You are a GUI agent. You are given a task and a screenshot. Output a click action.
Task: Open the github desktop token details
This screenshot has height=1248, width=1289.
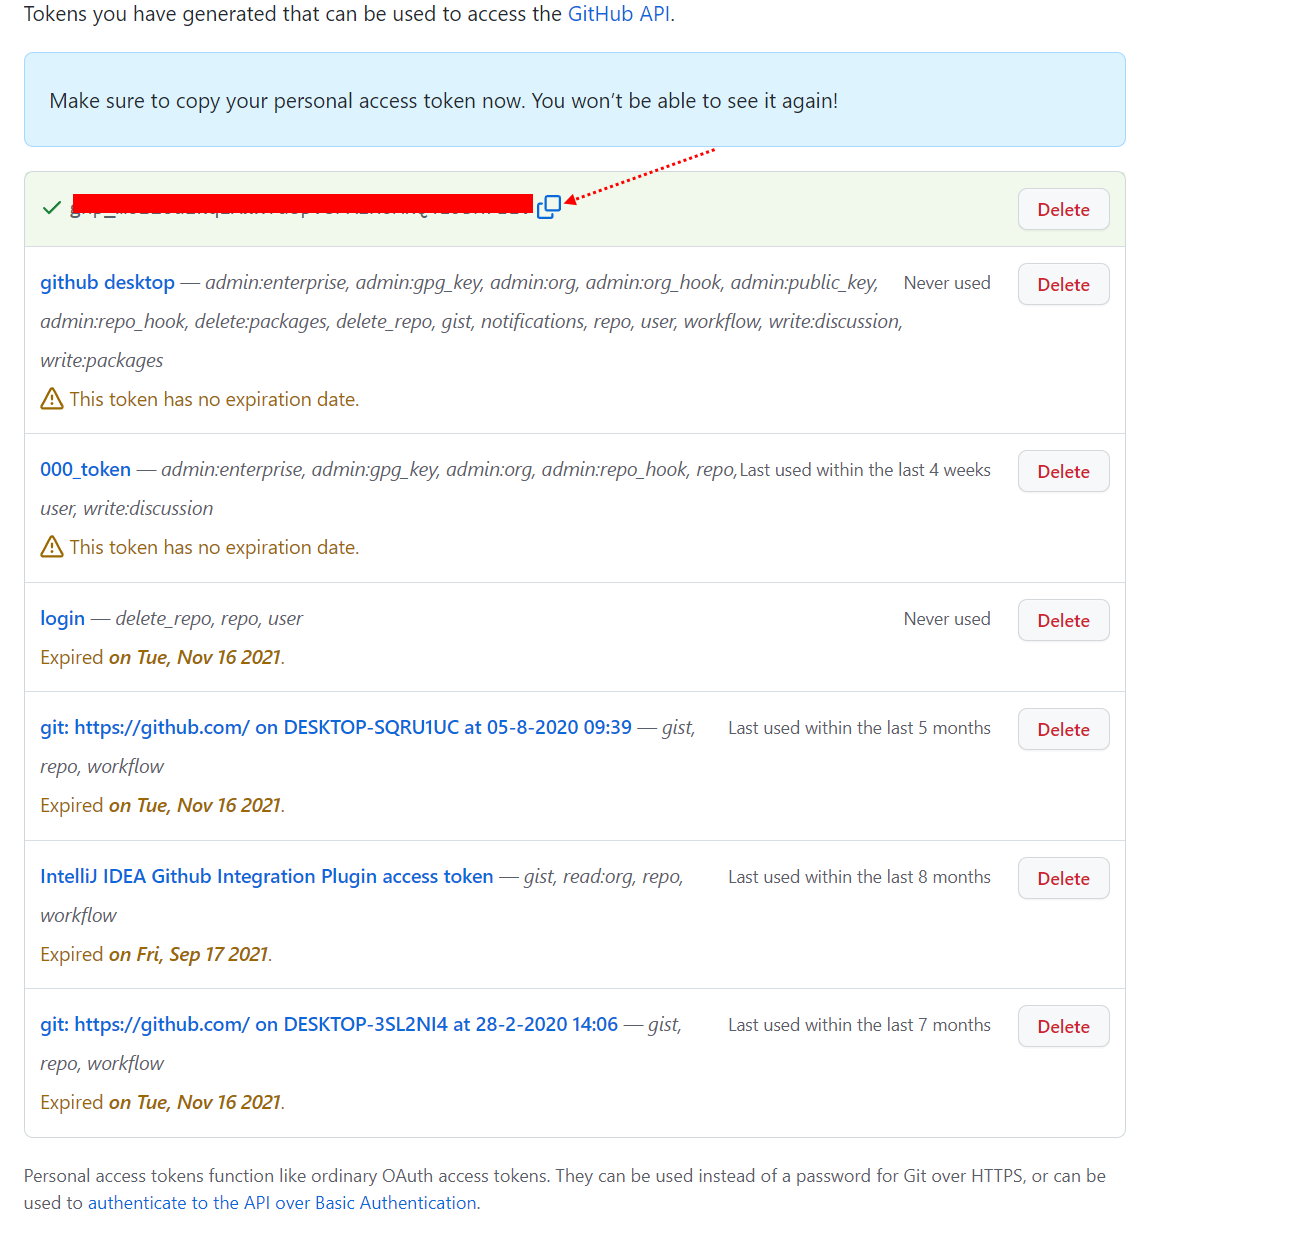pyautogui.click(x=107, y=282)
